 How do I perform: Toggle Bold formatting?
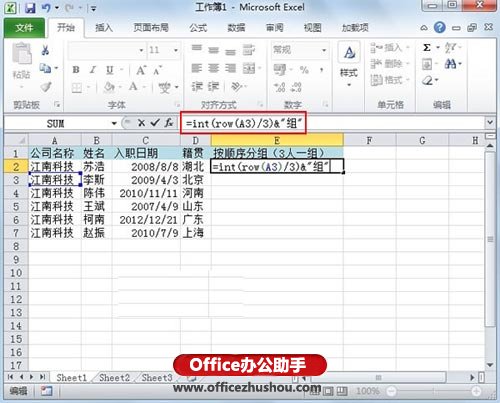pyautogui.click(x=76, y=70)
